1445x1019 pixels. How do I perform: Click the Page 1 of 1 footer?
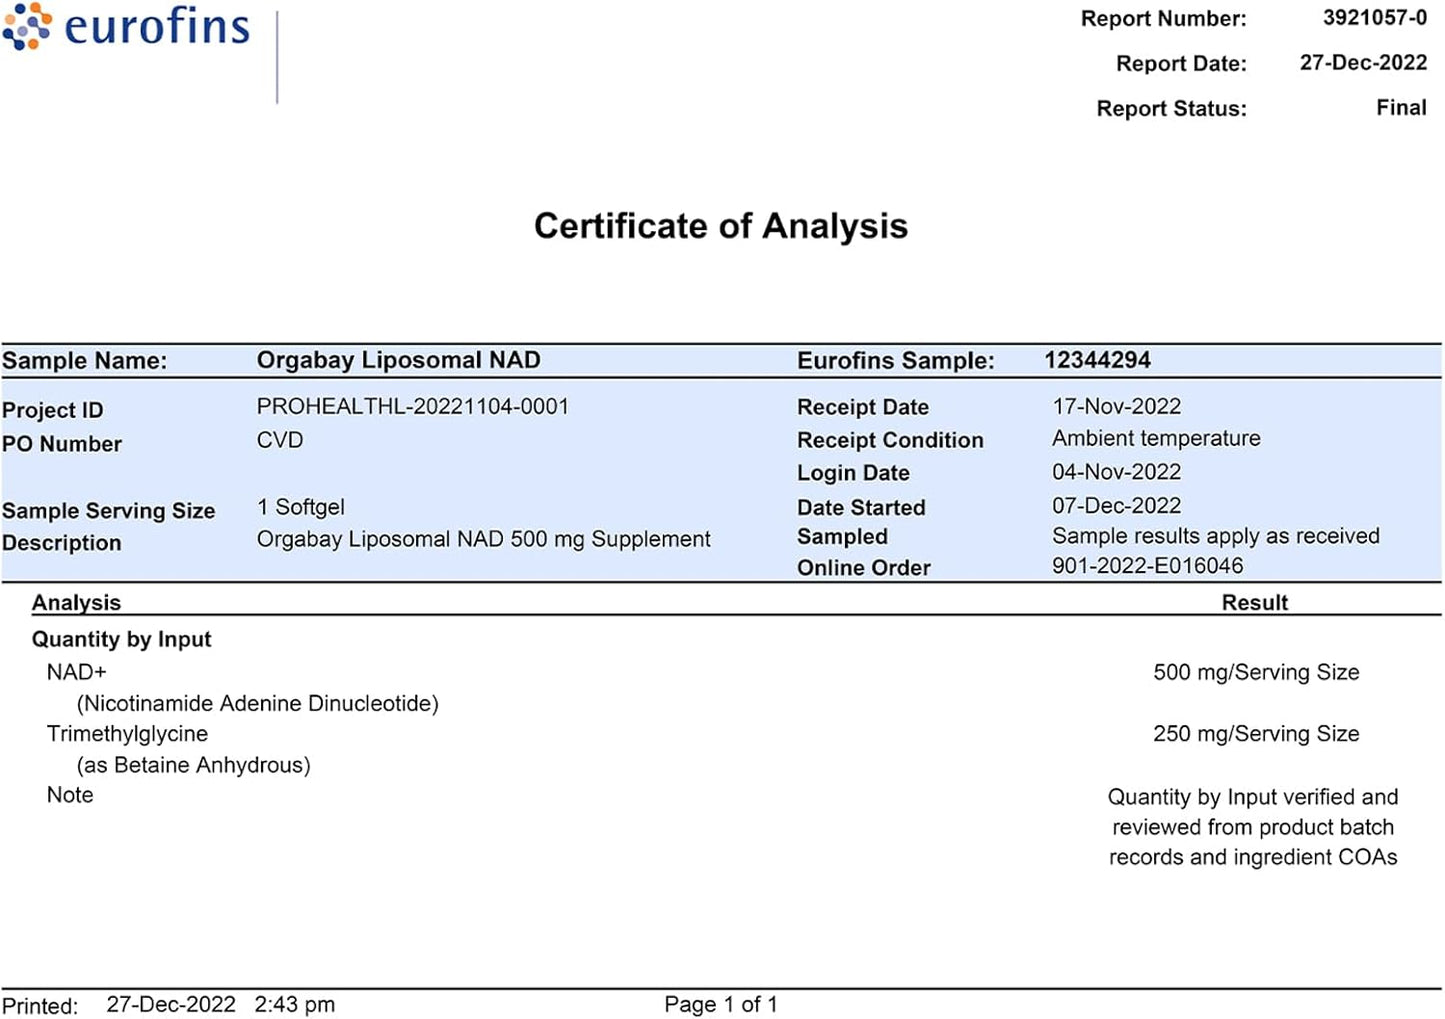pos(720,1004)
